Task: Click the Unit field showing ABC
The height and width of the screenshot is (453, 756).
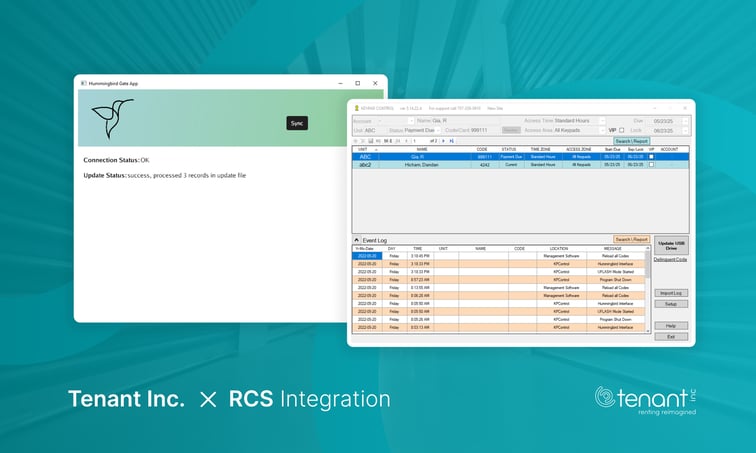Action: 375,131
